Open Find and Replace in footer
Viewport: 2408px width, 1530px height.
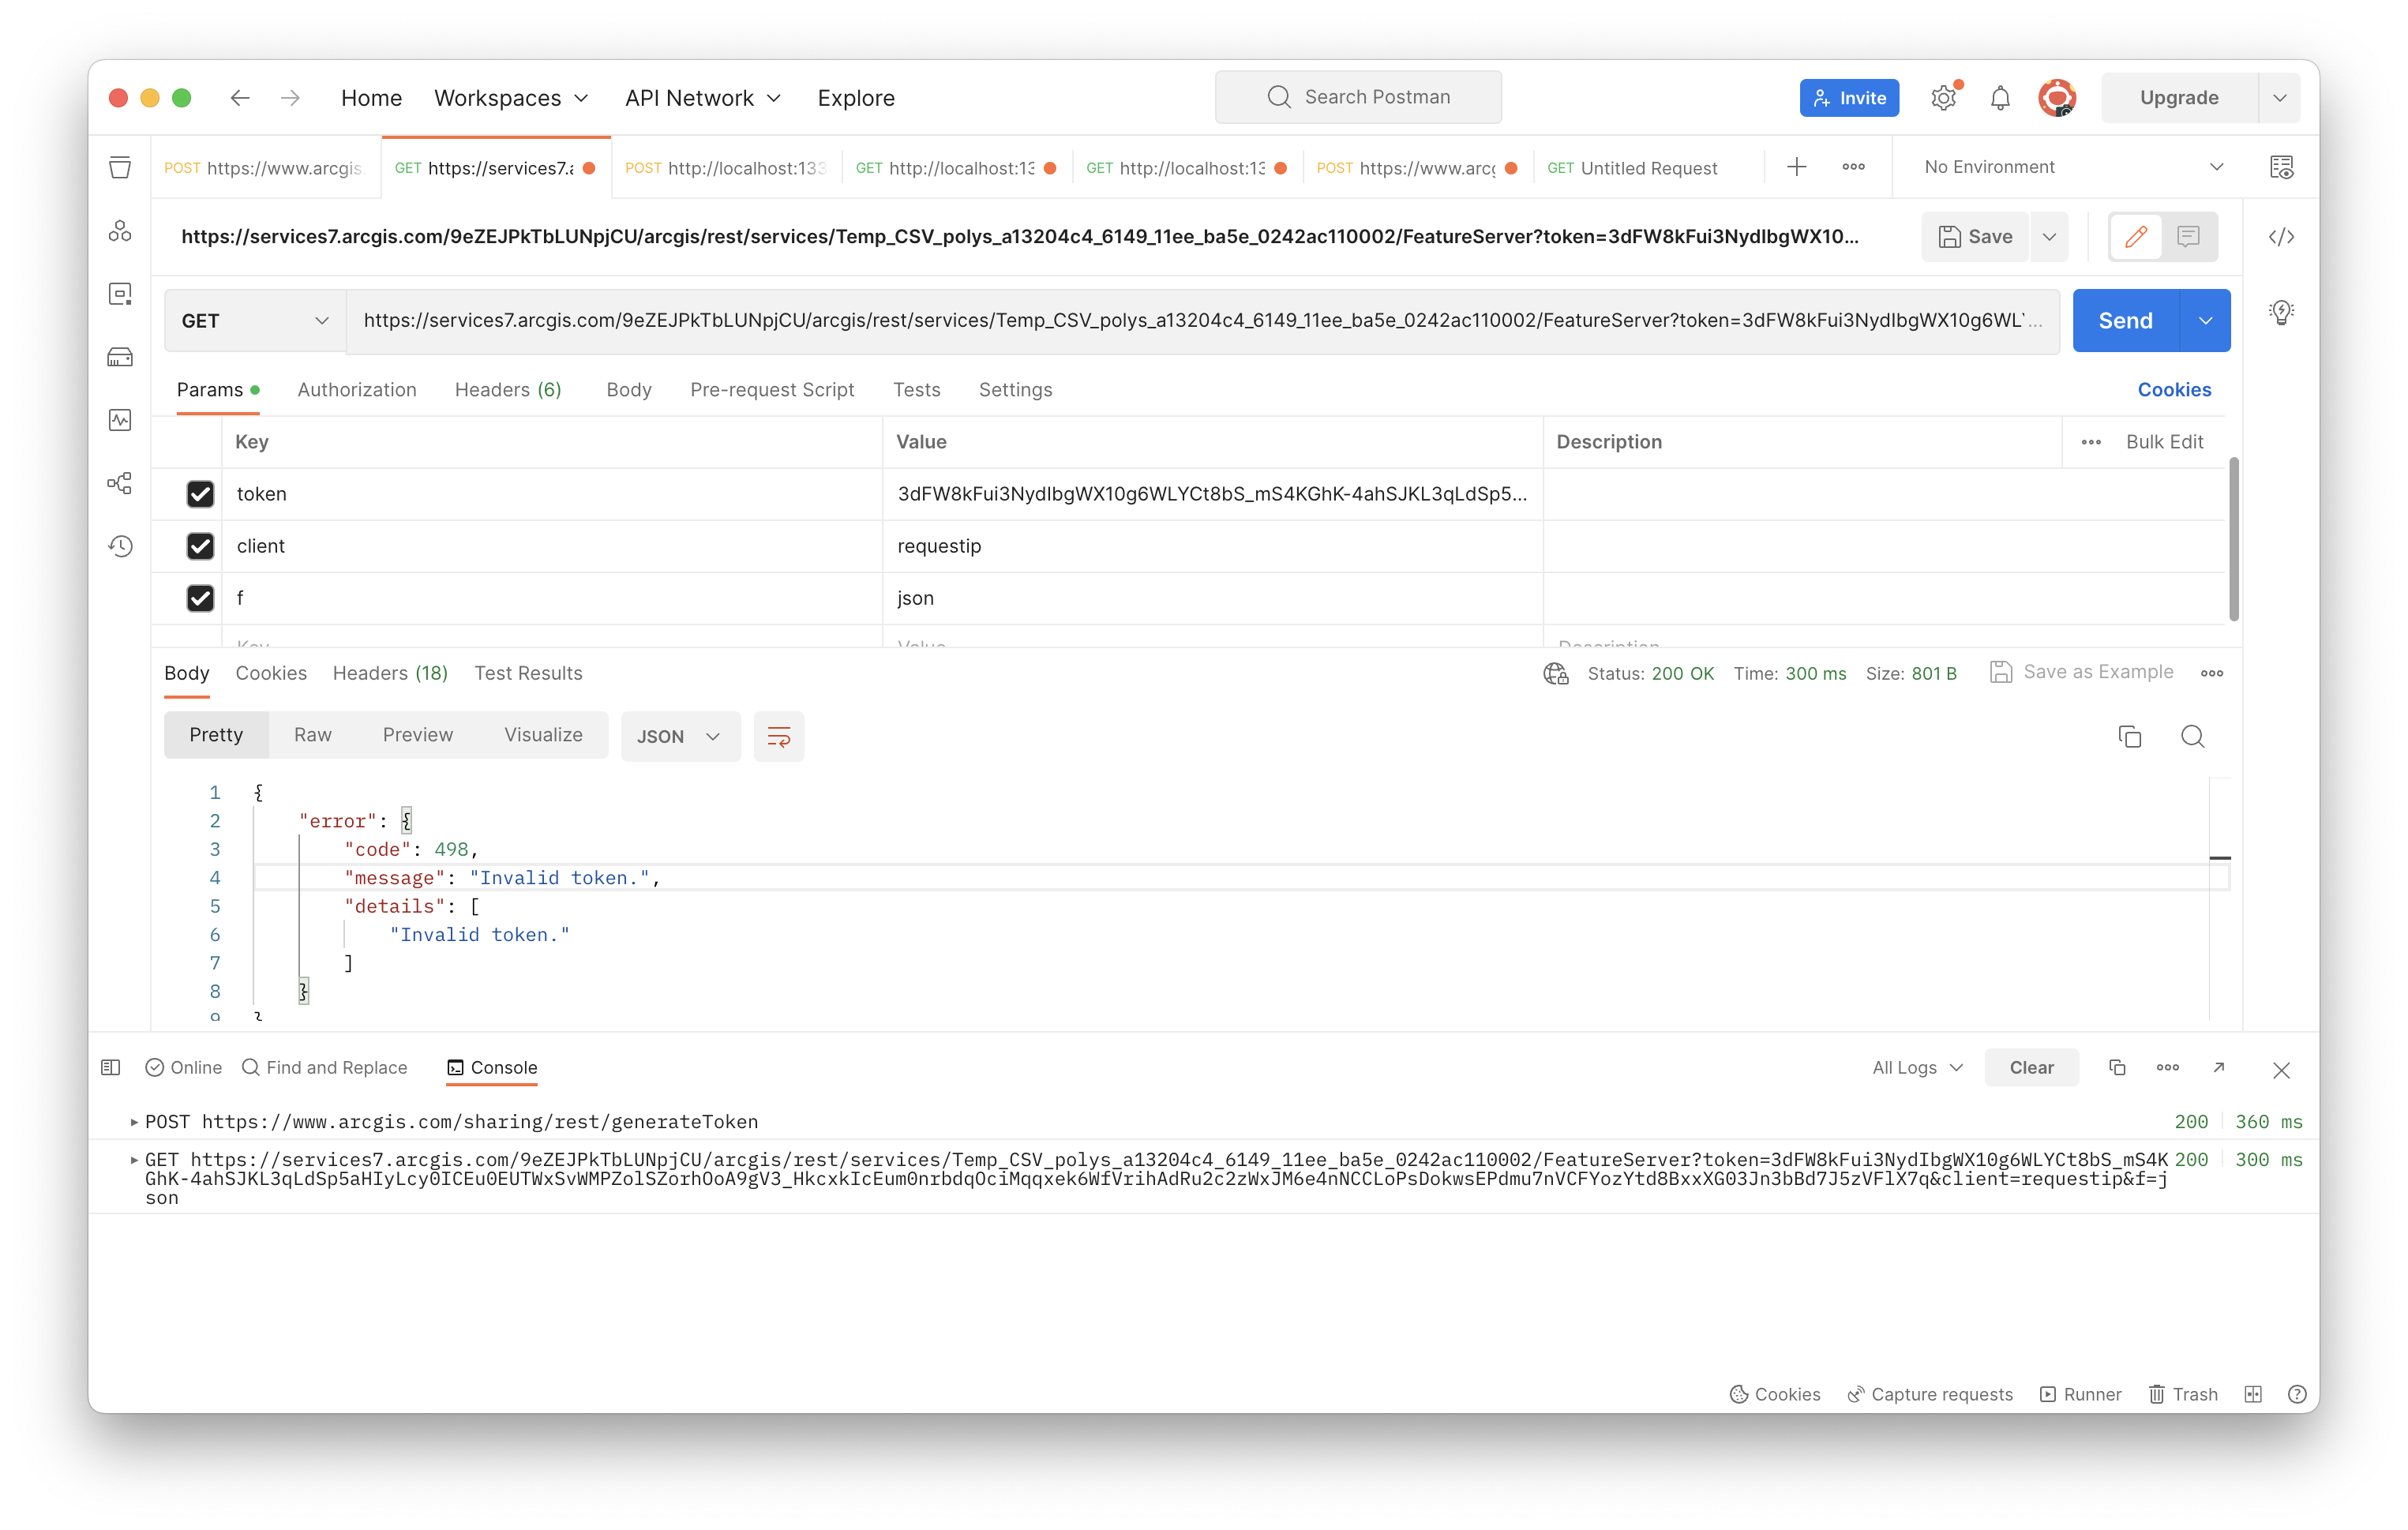click(x=325, y=1068)
